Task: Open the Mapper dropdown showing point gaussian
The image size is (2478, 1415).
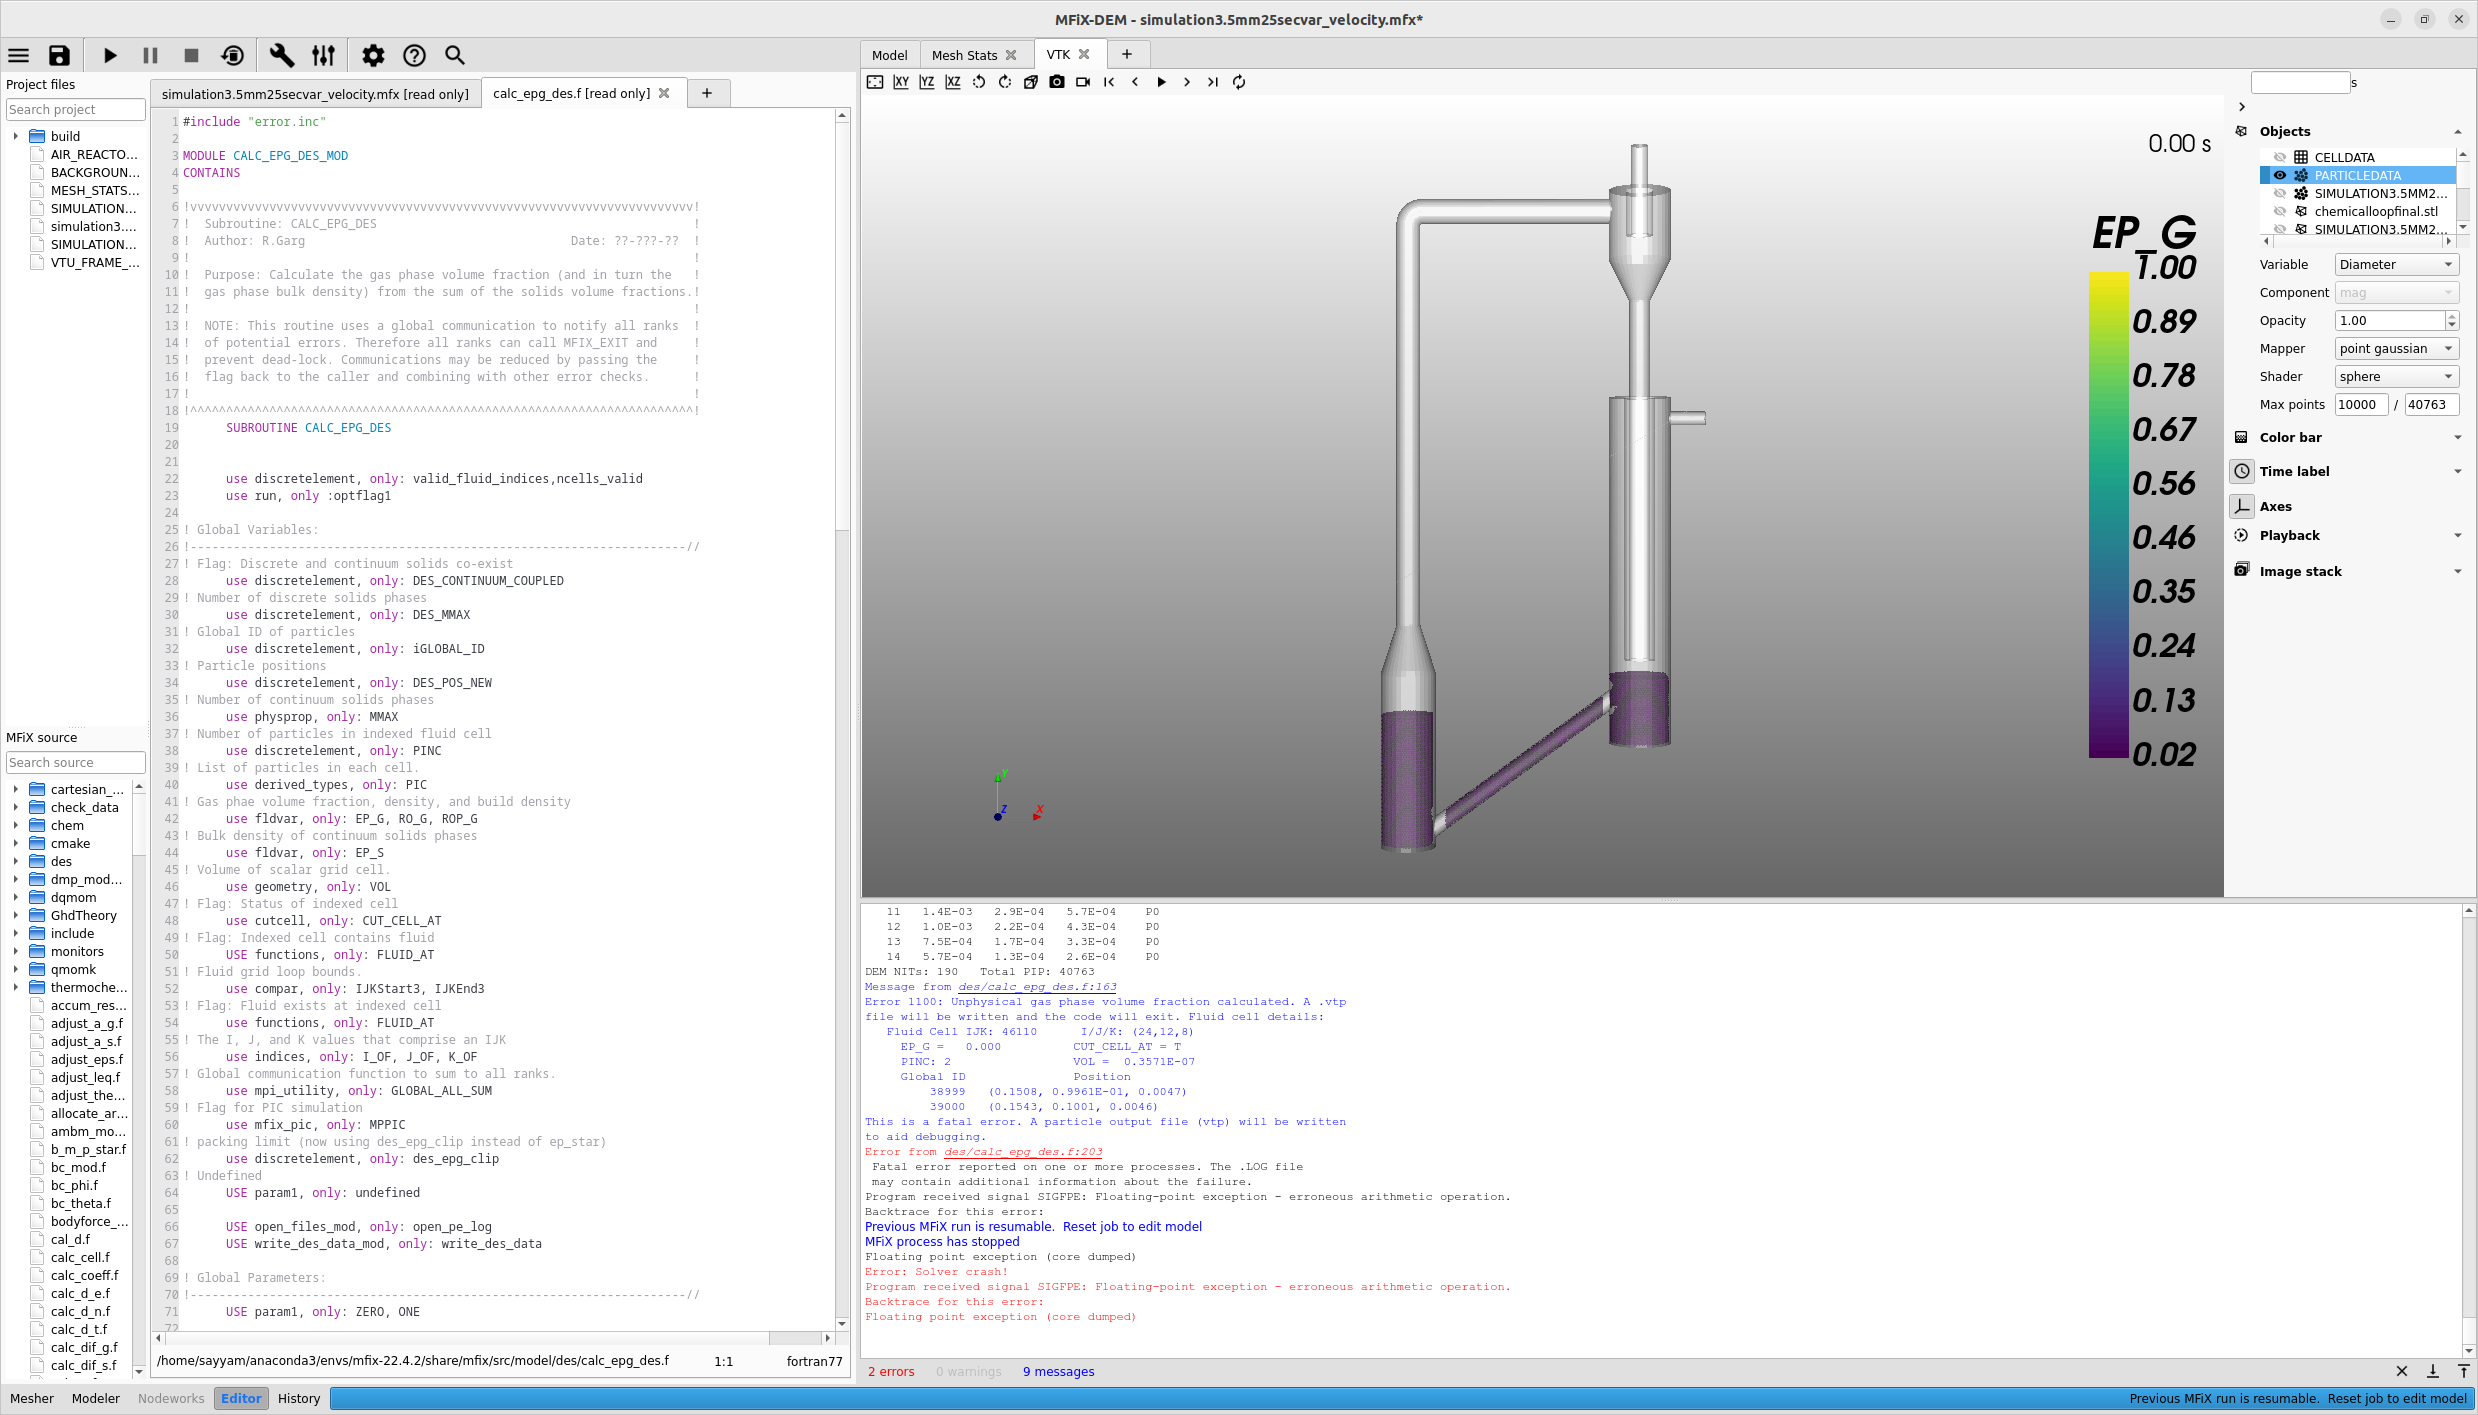Action: tap(2396, 348)
